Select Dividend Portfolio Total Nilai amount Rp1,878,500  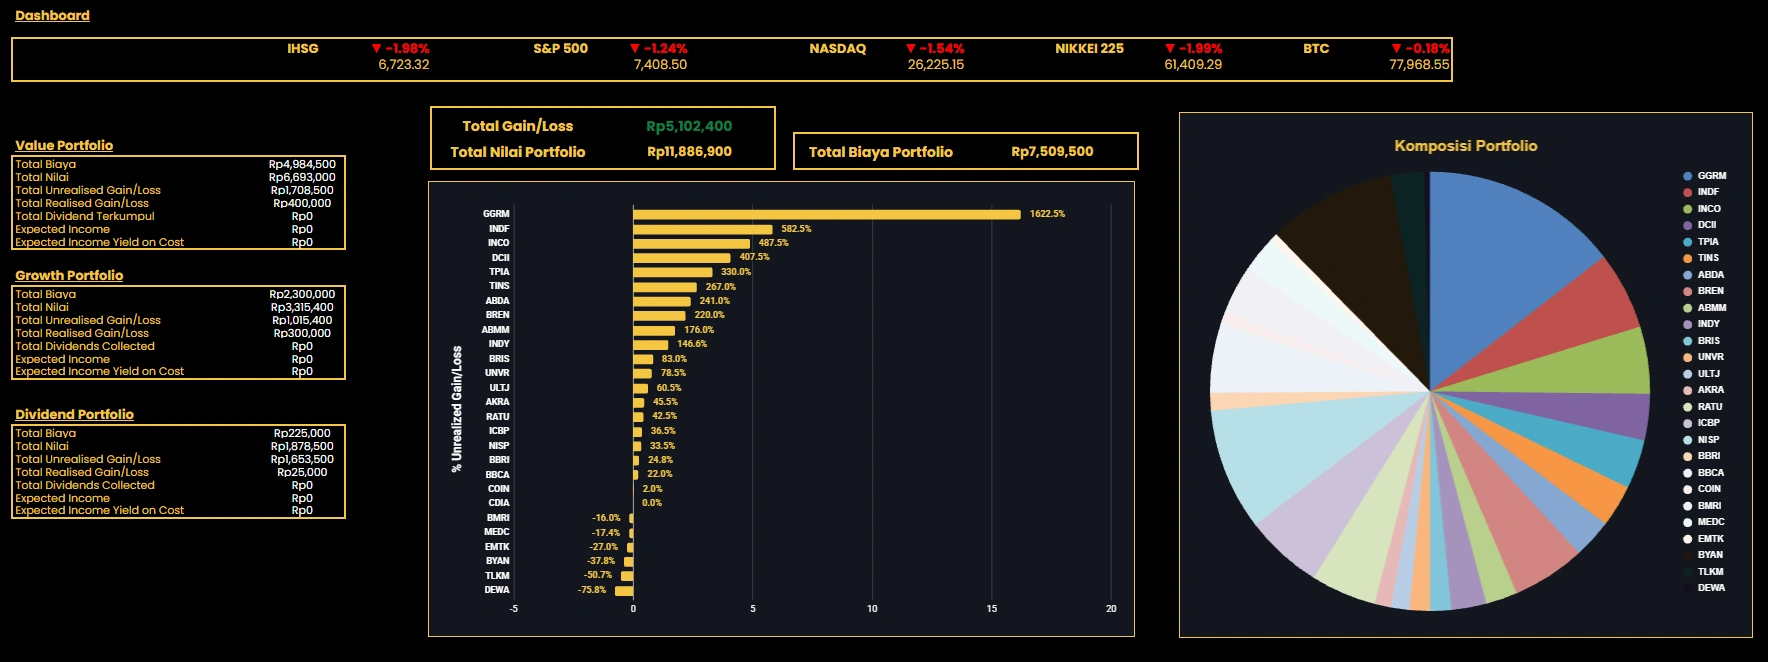click(302, 446)
